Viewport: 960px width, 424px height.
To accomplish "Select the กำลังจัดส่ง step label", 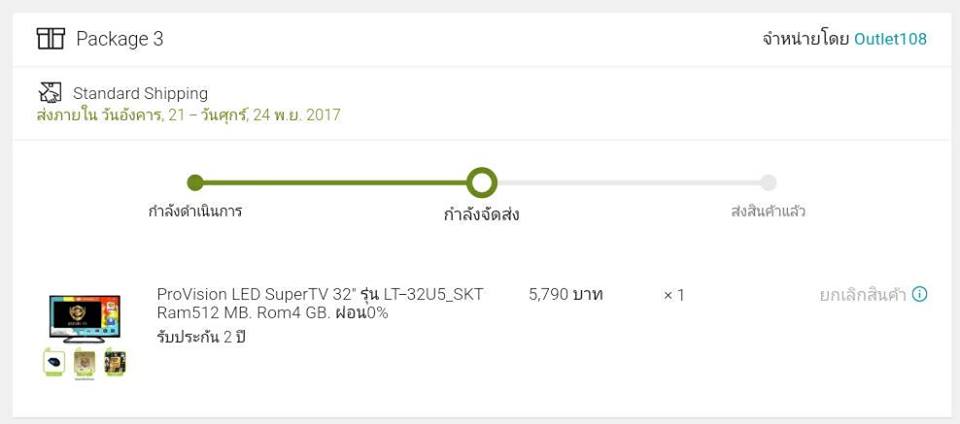I will [x=482, y=214].
